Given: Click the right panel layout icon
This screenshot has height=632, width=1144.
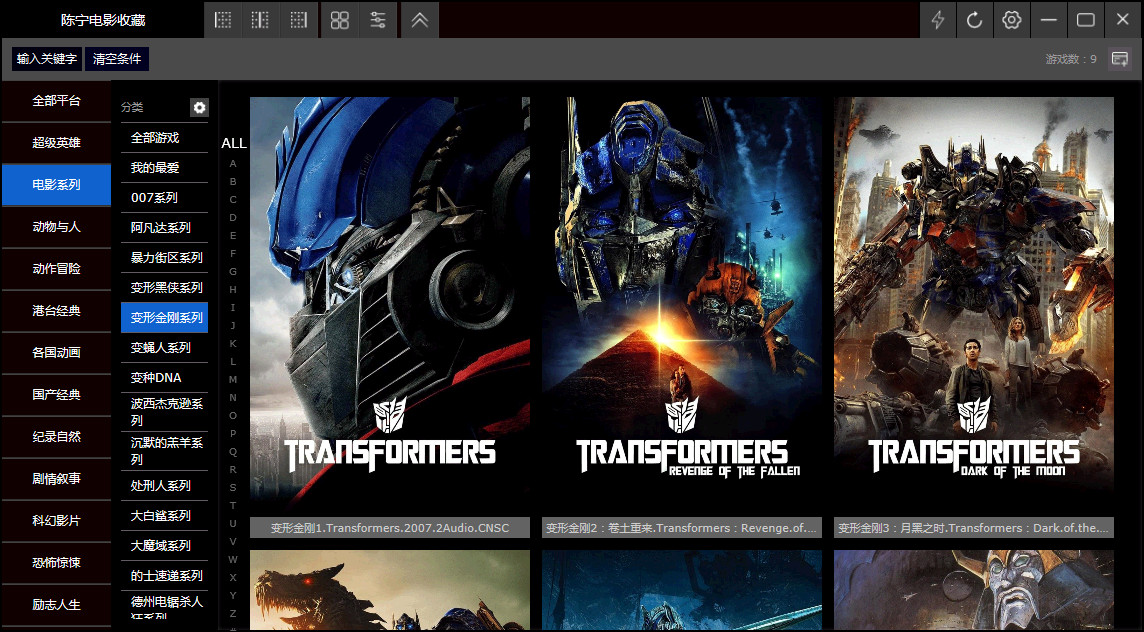Looking at the screenshot, I should [x=298, y=20].
